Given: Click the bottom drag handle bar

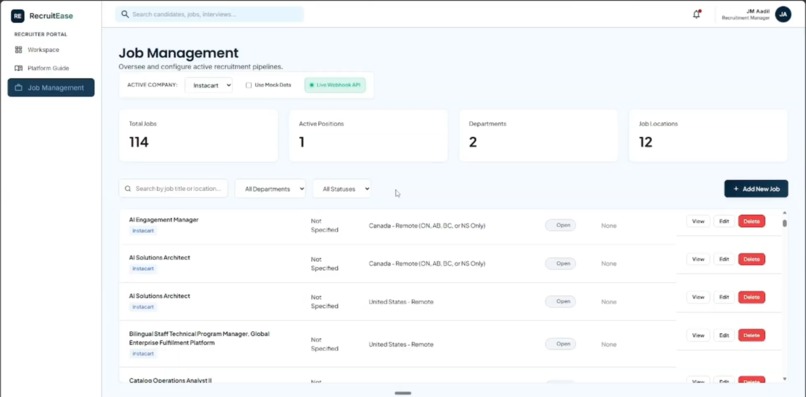Looking at the screenshot, I should click(x=402, y=393).
